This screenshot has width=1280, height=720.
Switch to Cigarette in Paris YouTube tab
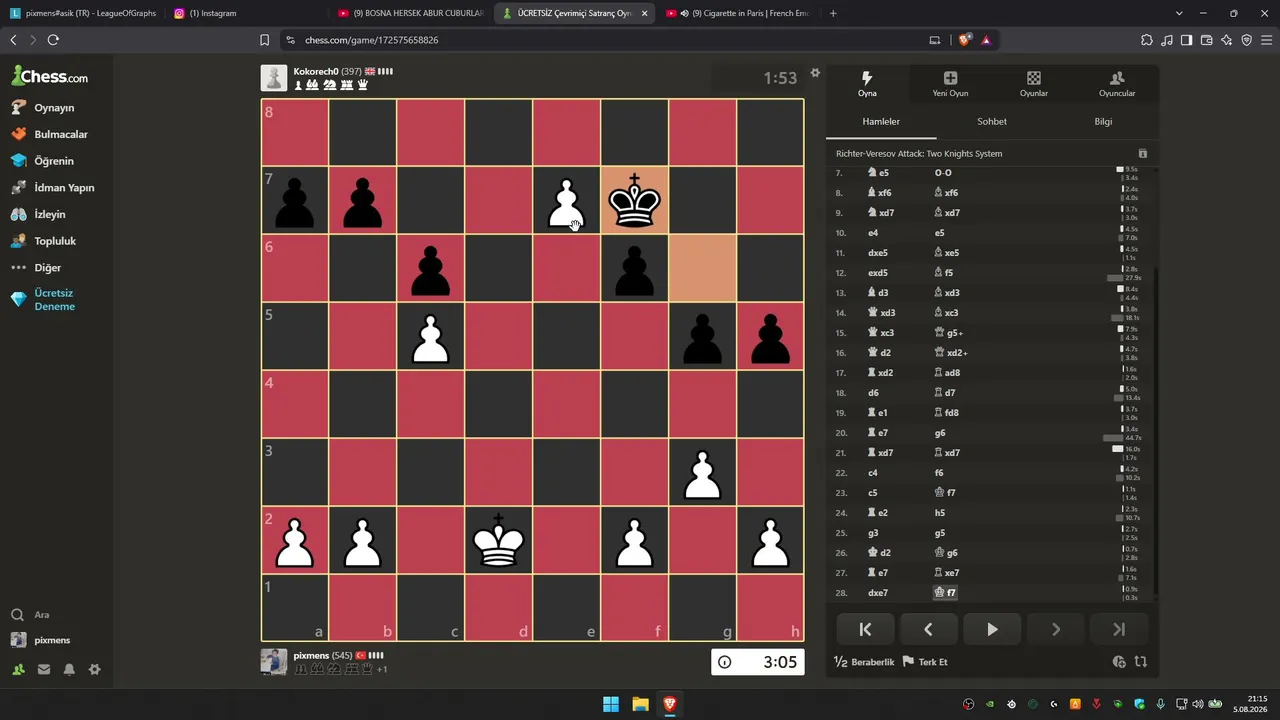[738, 13]
